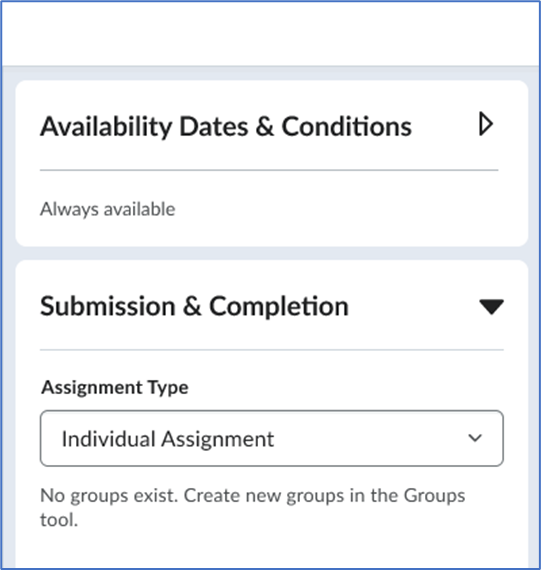Click the 'Assignment Type' field label
This screenshot has width=541, height=570.
coord(115,388)
